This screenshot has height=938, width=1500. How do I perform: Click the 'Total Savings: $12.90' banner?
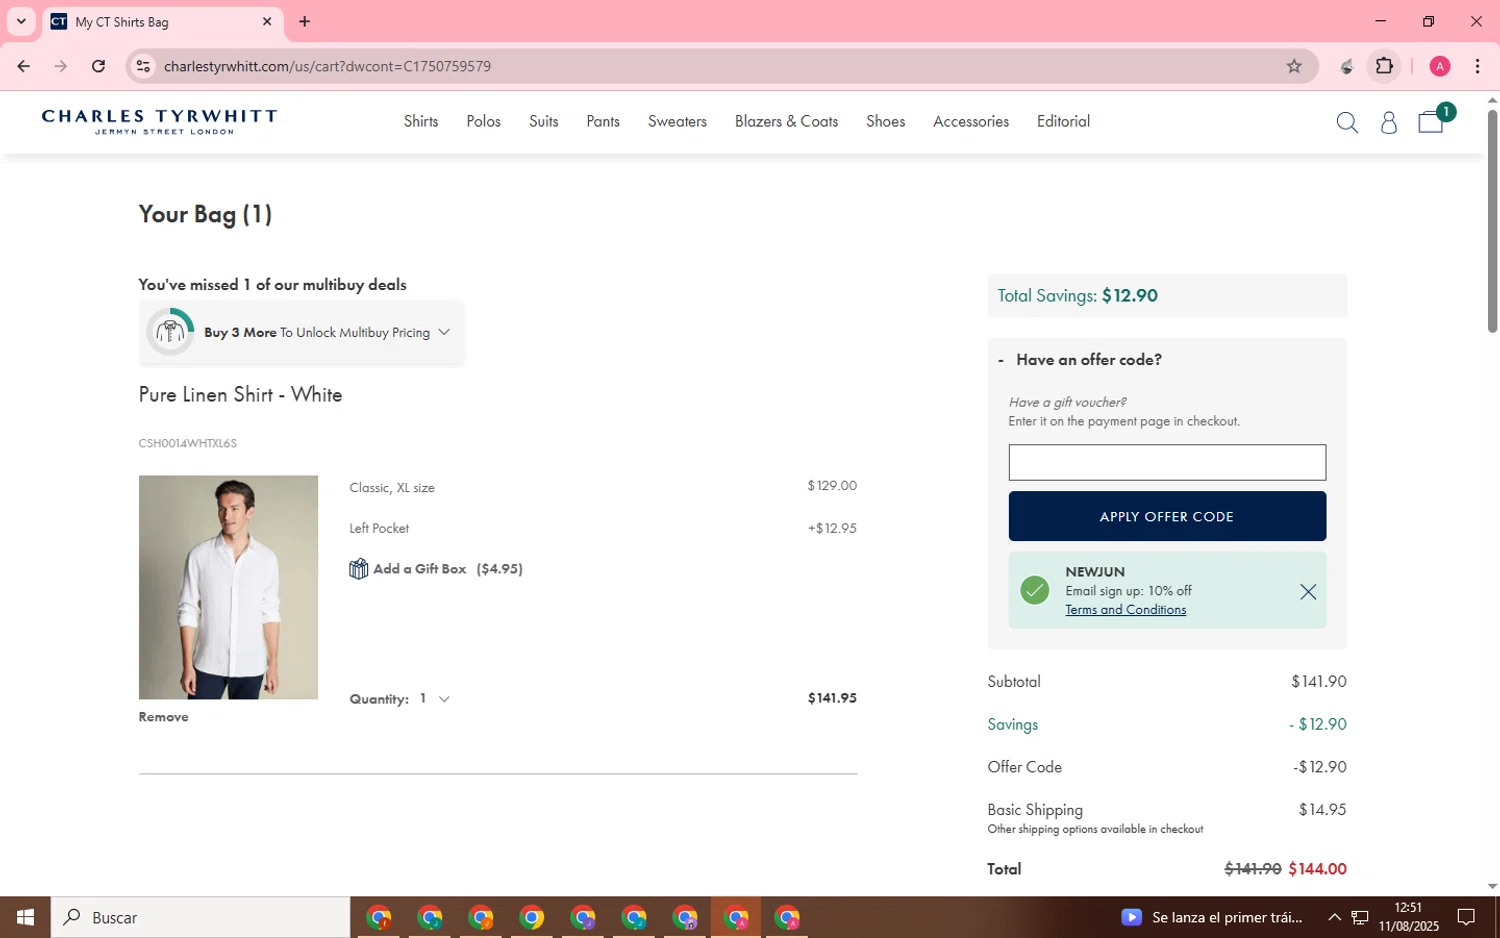(x=1167, y=295)
